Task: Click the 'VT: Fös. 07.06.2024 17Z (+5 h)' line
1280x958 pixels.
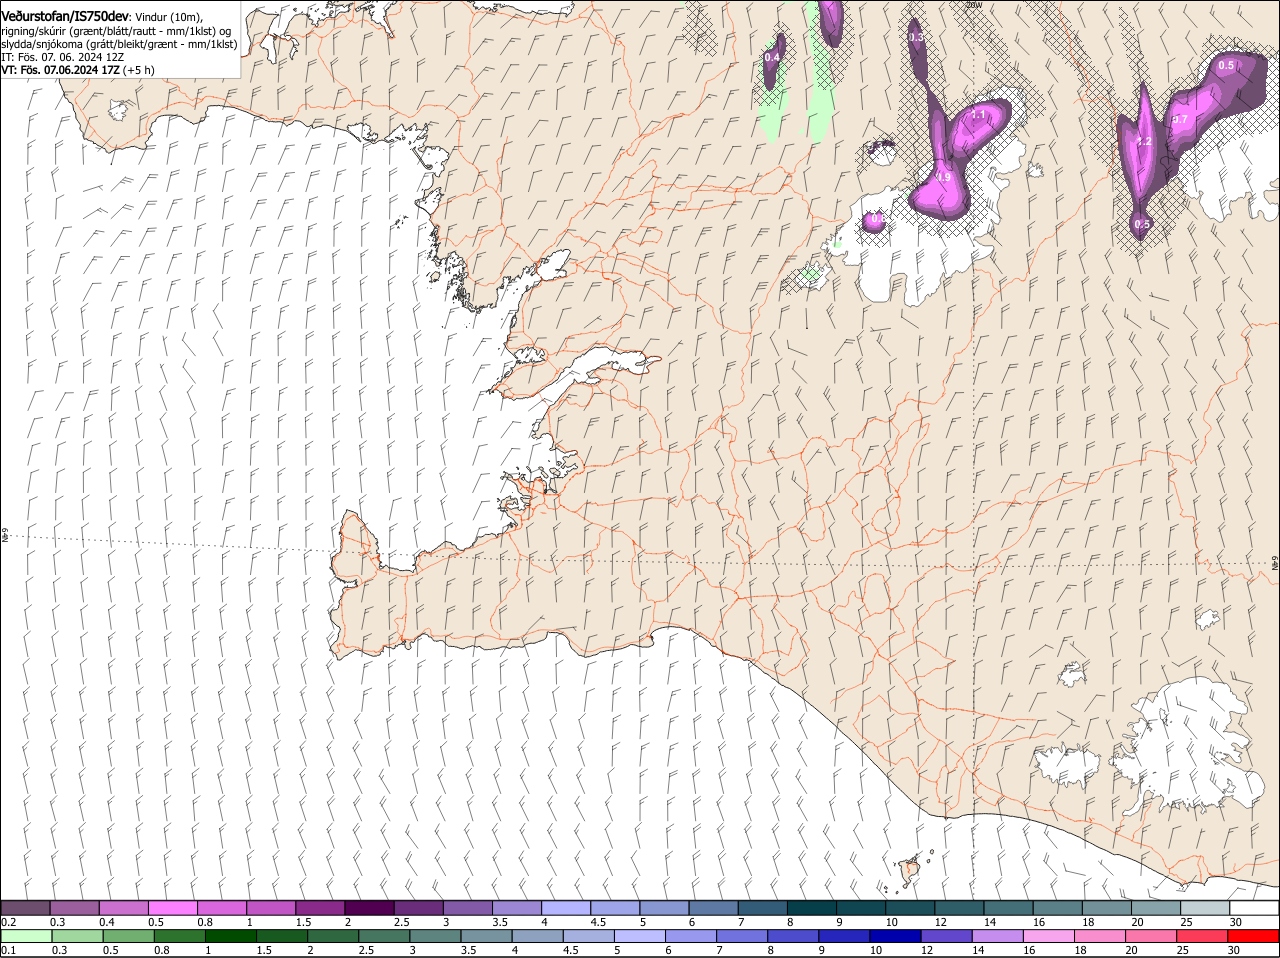Action: (x=78, y=70)
